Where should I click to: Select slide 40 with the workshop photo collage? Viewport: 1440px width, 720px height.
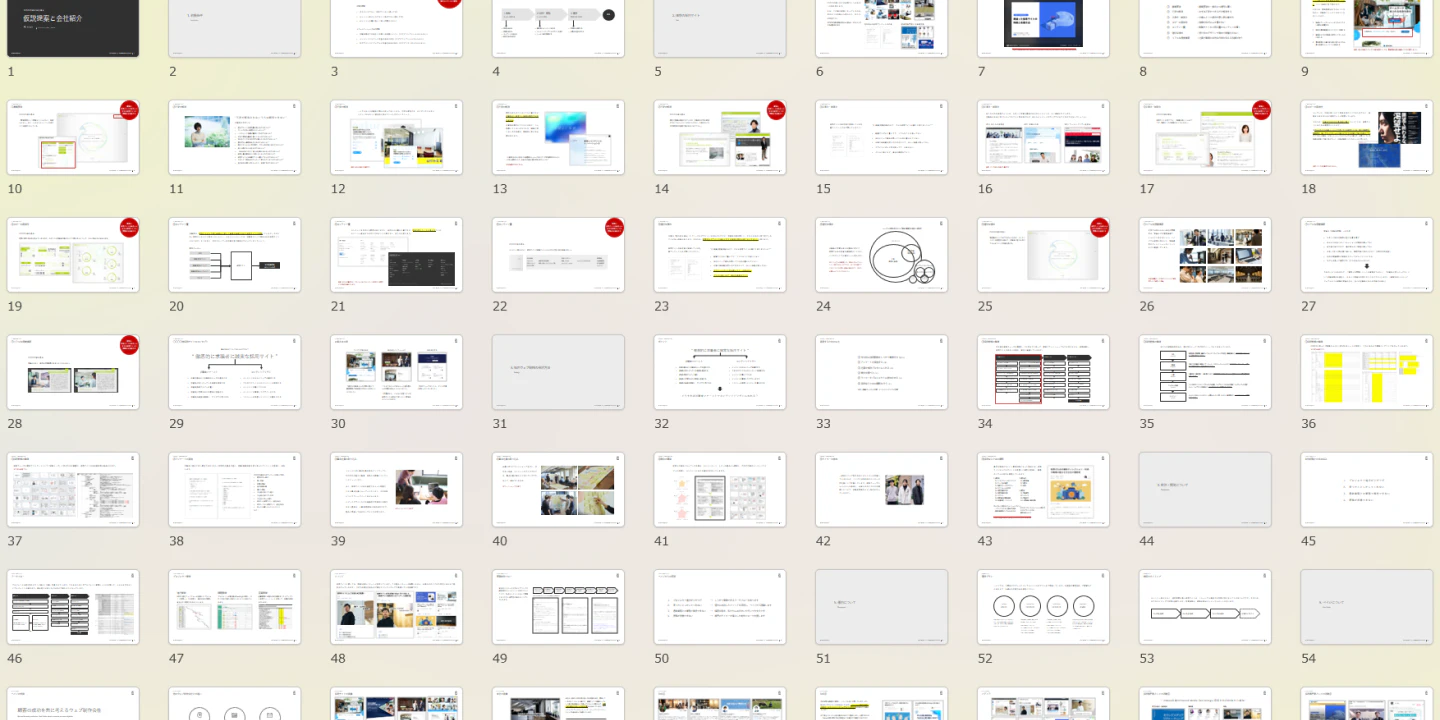[558, 490]
